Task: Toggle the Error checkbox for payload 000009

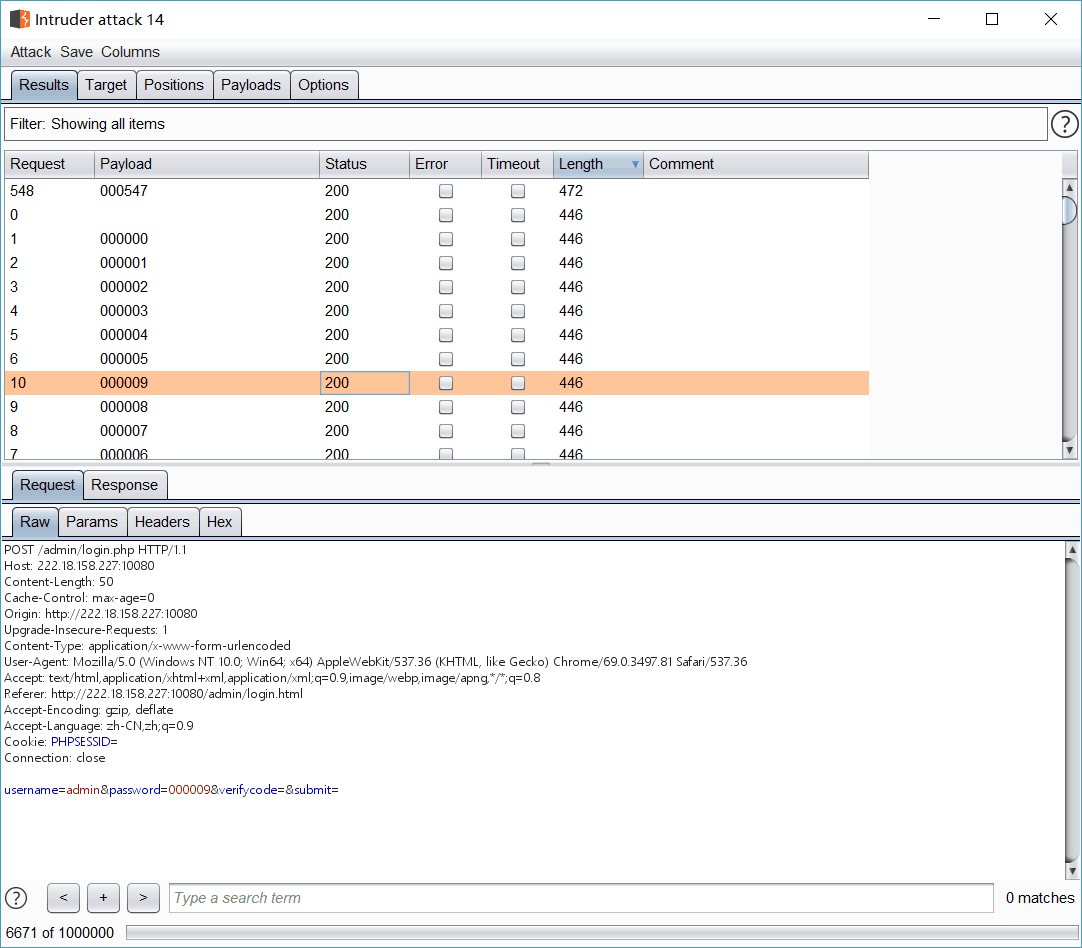Action: [446, 383]
